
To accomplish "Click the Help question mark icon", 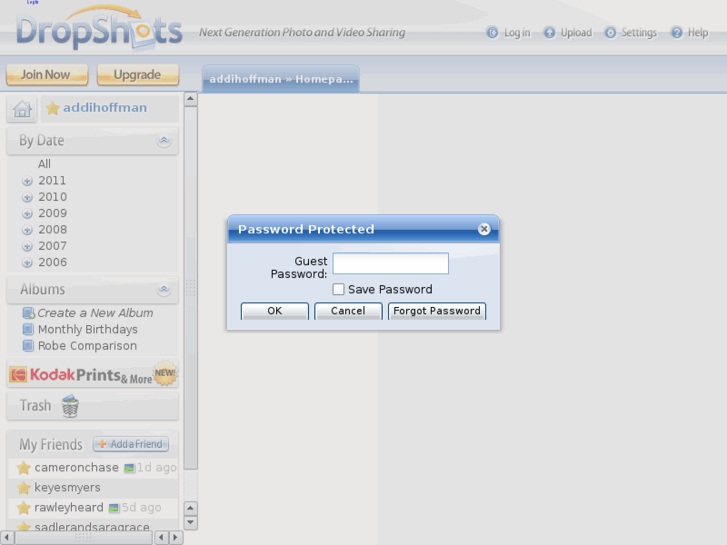I will pos(677,32).
